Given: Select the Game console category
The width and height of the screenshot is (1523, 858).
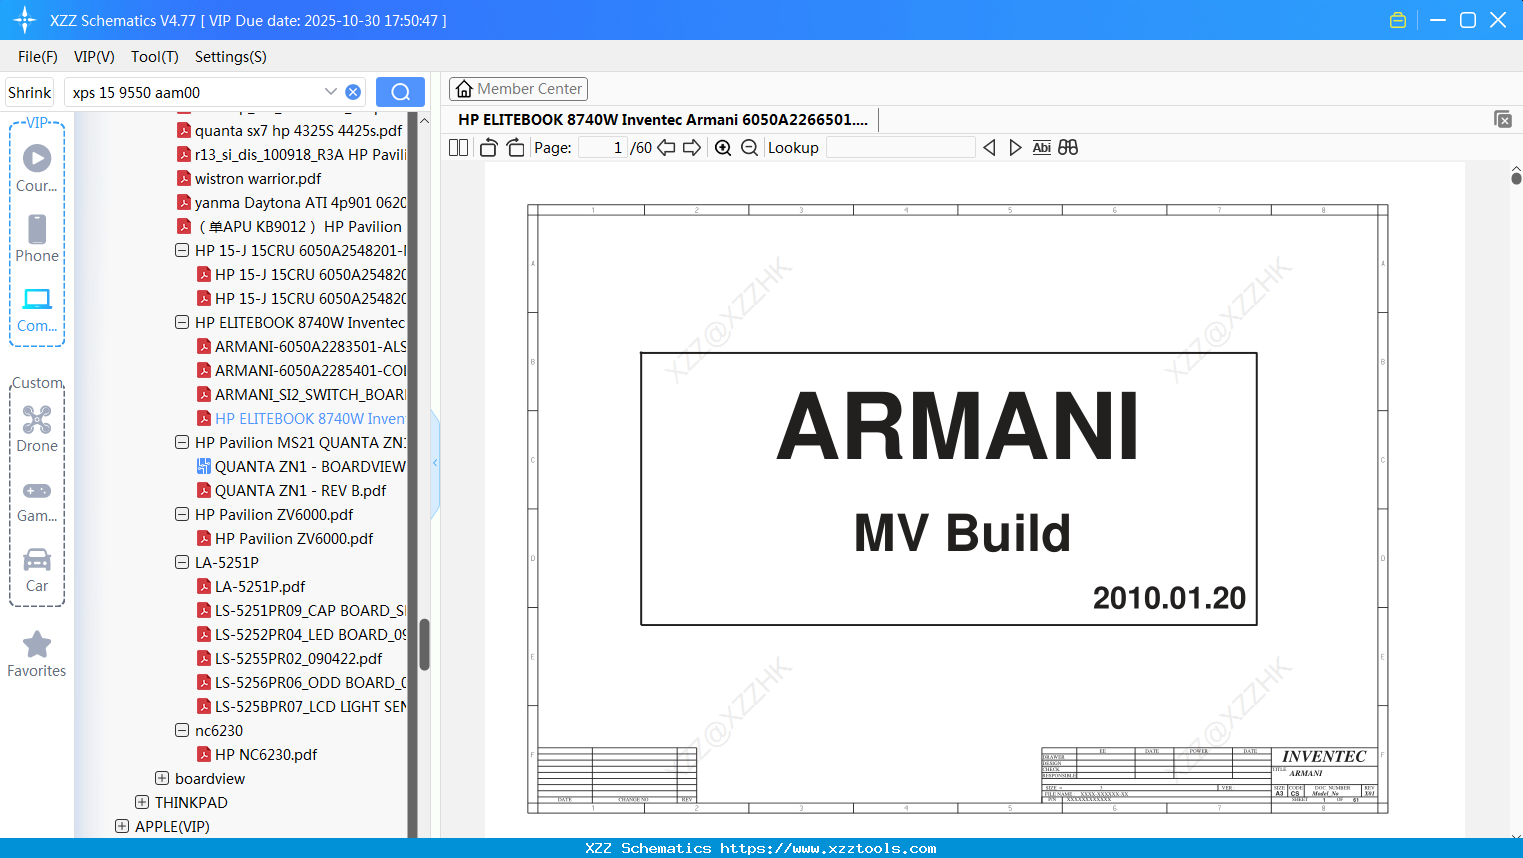Looking at the screenshot, I should pos(37,501).
